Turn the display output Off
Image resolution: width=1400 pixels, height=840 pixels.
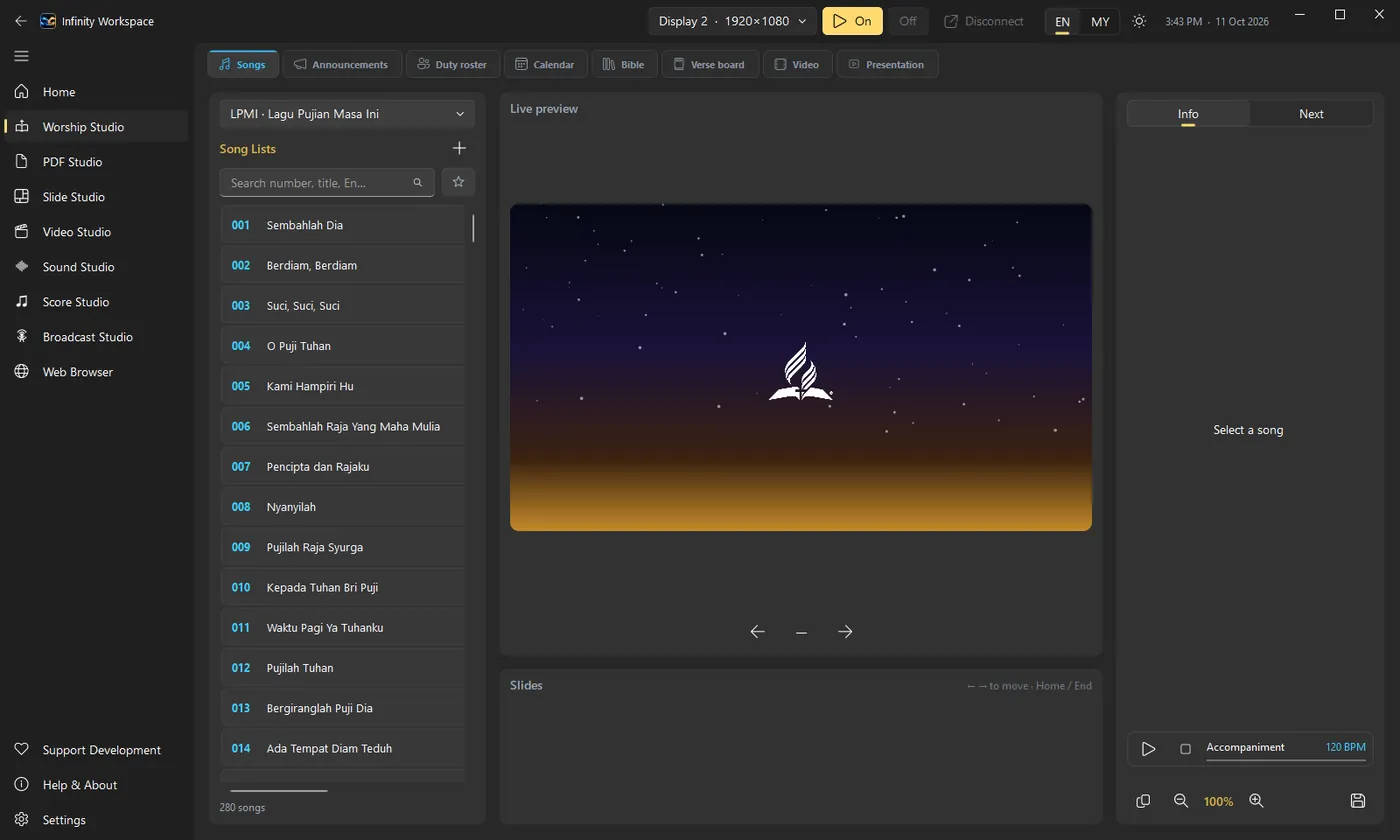907,21
